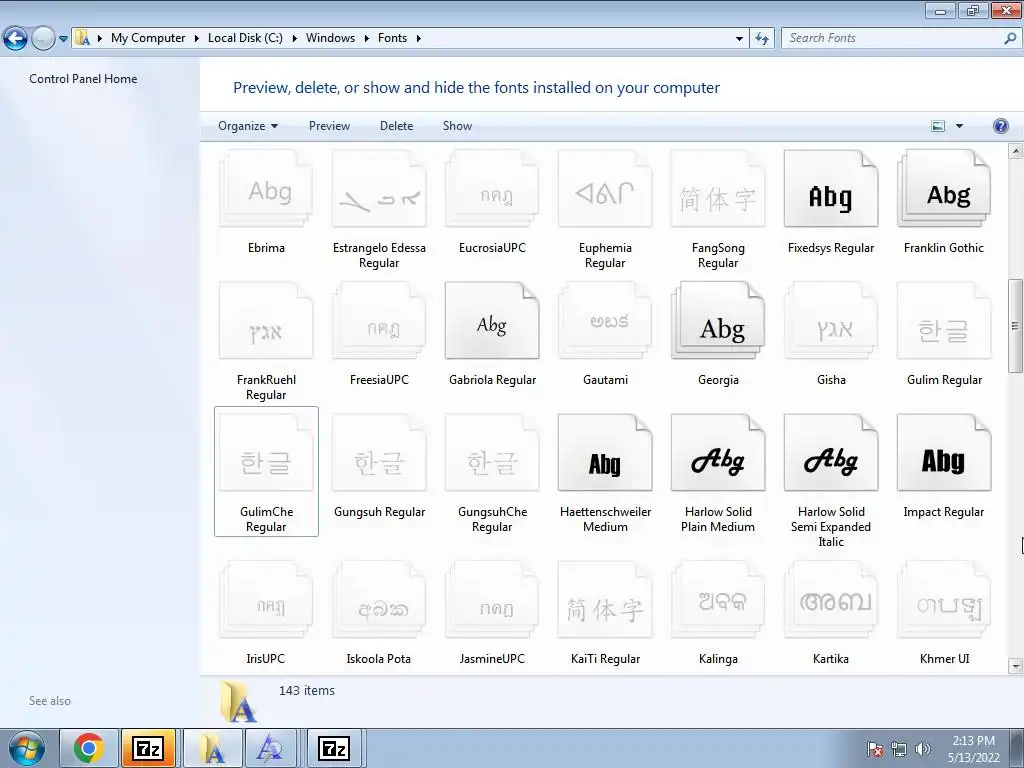Select the Kartika font icon
This screenshot has height=768, width=1024.
(x=831, y=599)
